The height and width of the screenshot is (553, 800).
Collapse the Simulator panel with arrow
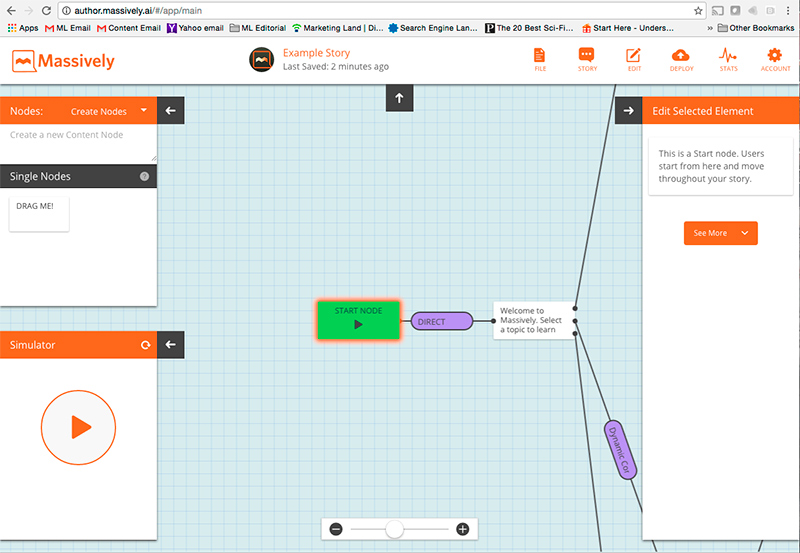(x=170, y=345)
